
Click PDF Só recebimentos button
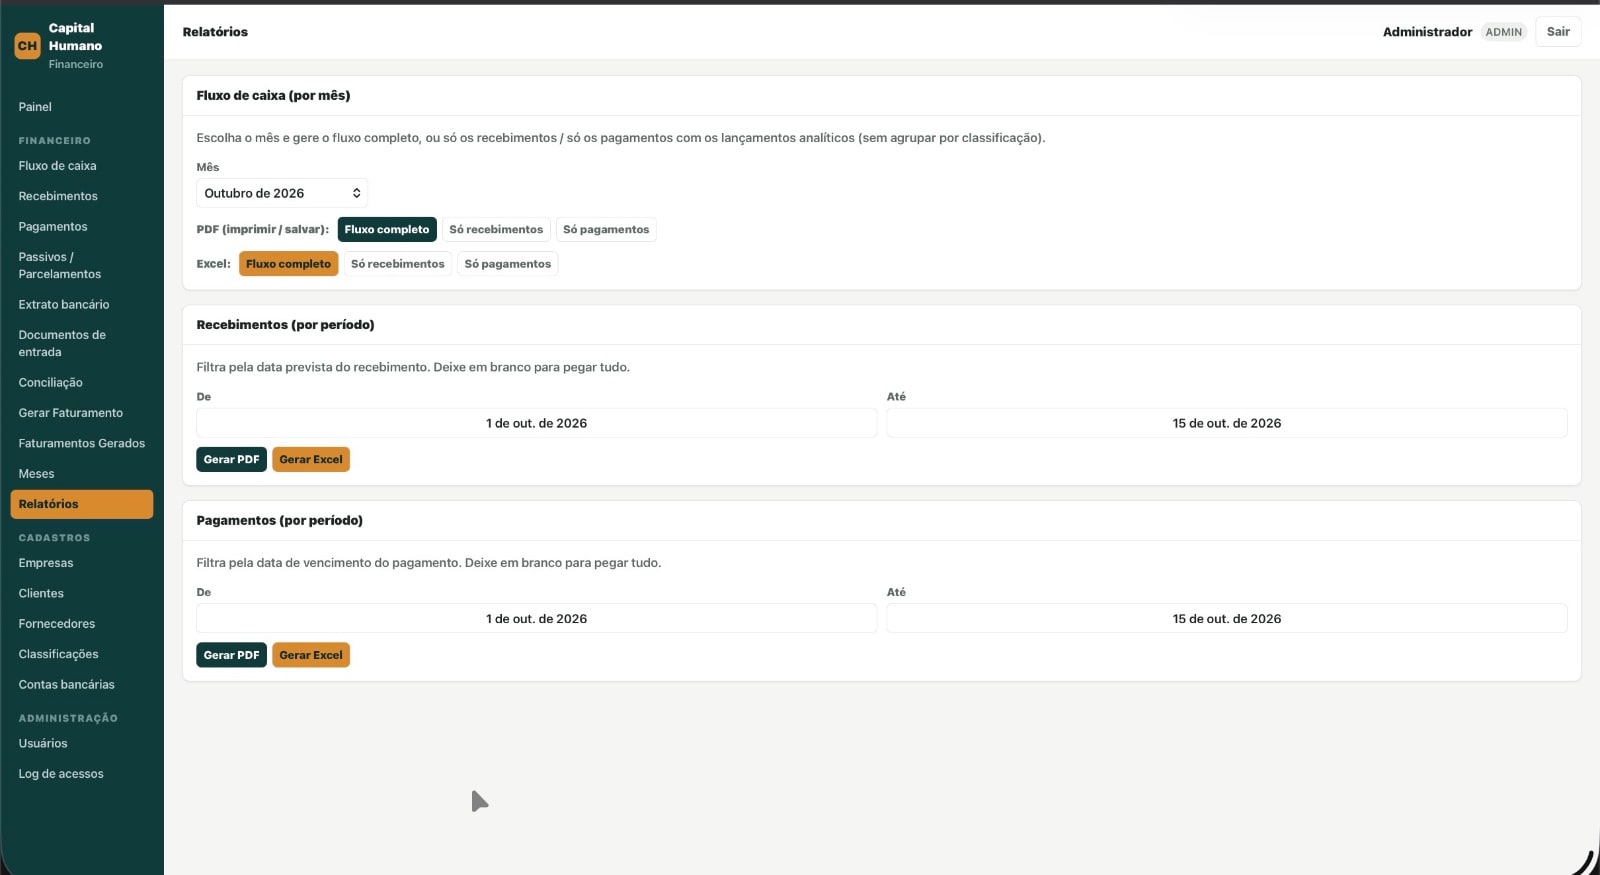click(496, 229)
